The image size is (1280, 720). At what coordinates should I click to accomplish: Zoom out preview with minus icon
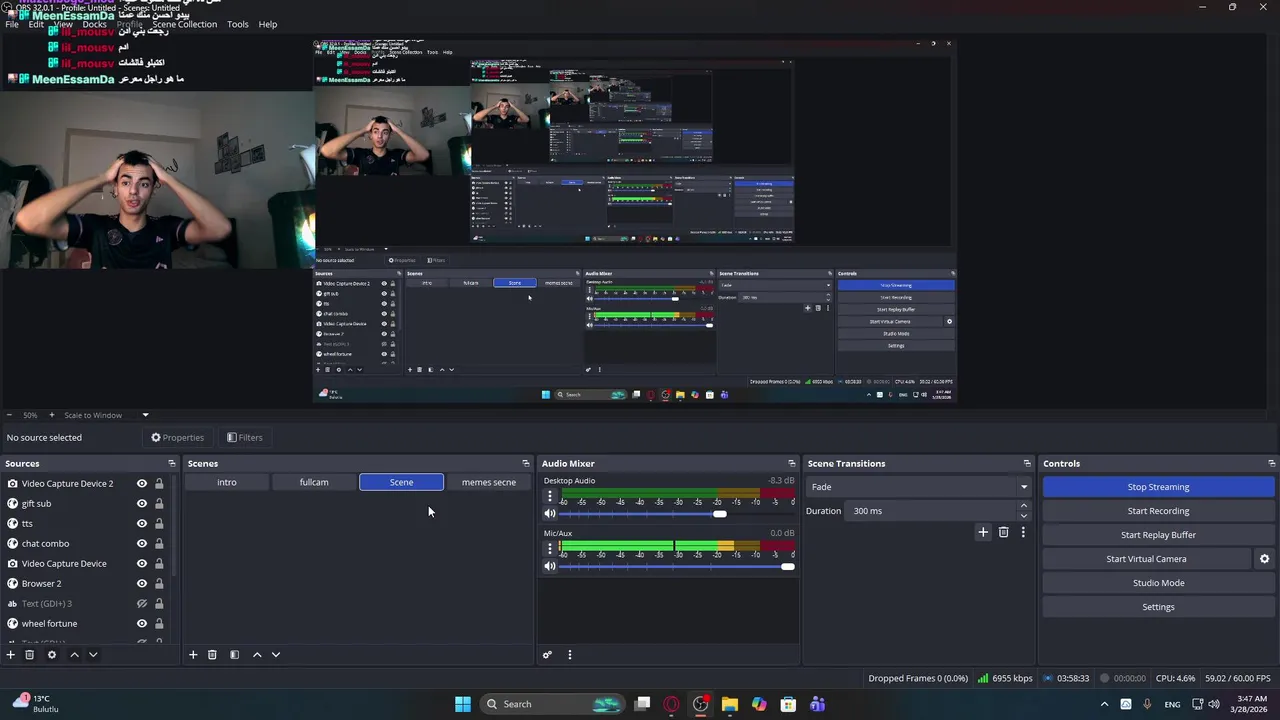coord(9,415)
